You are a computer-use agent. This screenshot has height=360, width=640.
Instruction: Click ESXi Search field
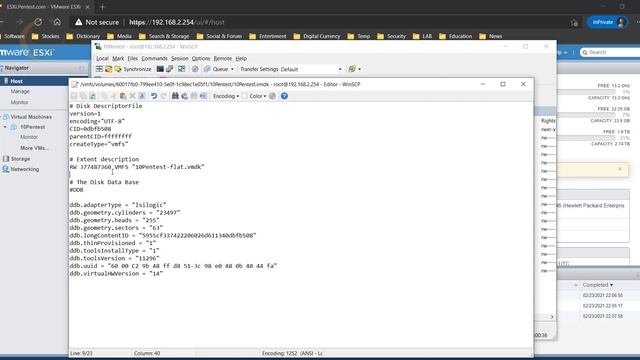tap(610, 52)
